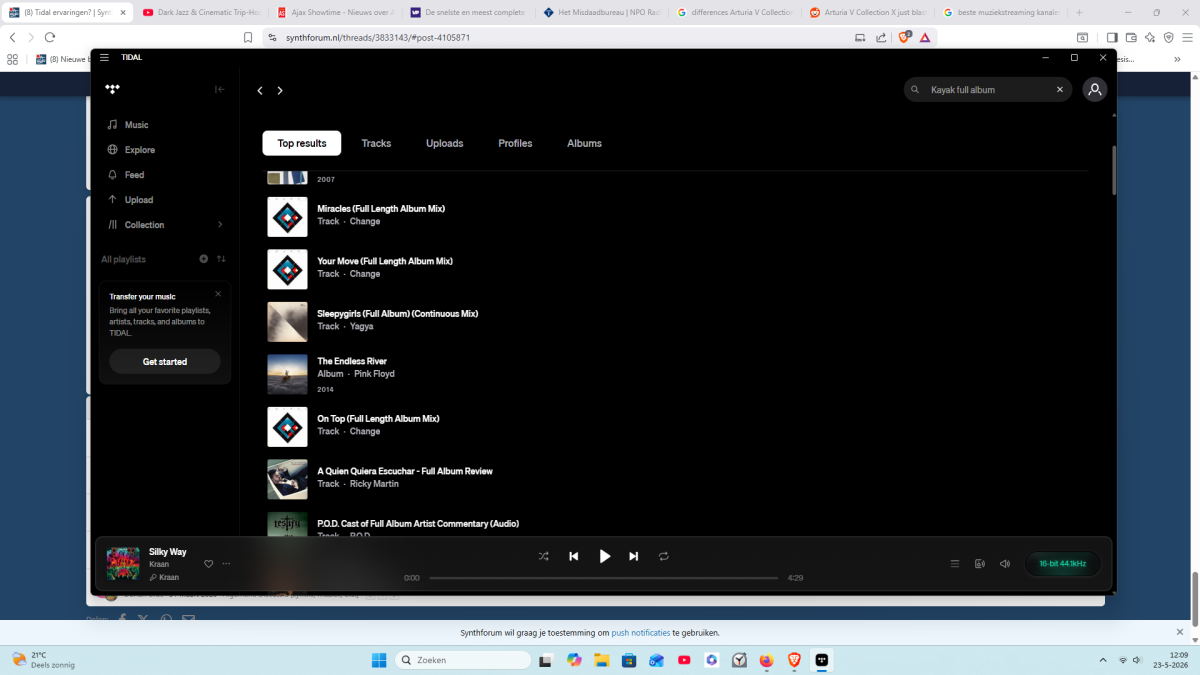The image size is (1200, 675).
Task: Dismiss the Transfer your music card
Action: pyautogui.click(x=218, y=294)
